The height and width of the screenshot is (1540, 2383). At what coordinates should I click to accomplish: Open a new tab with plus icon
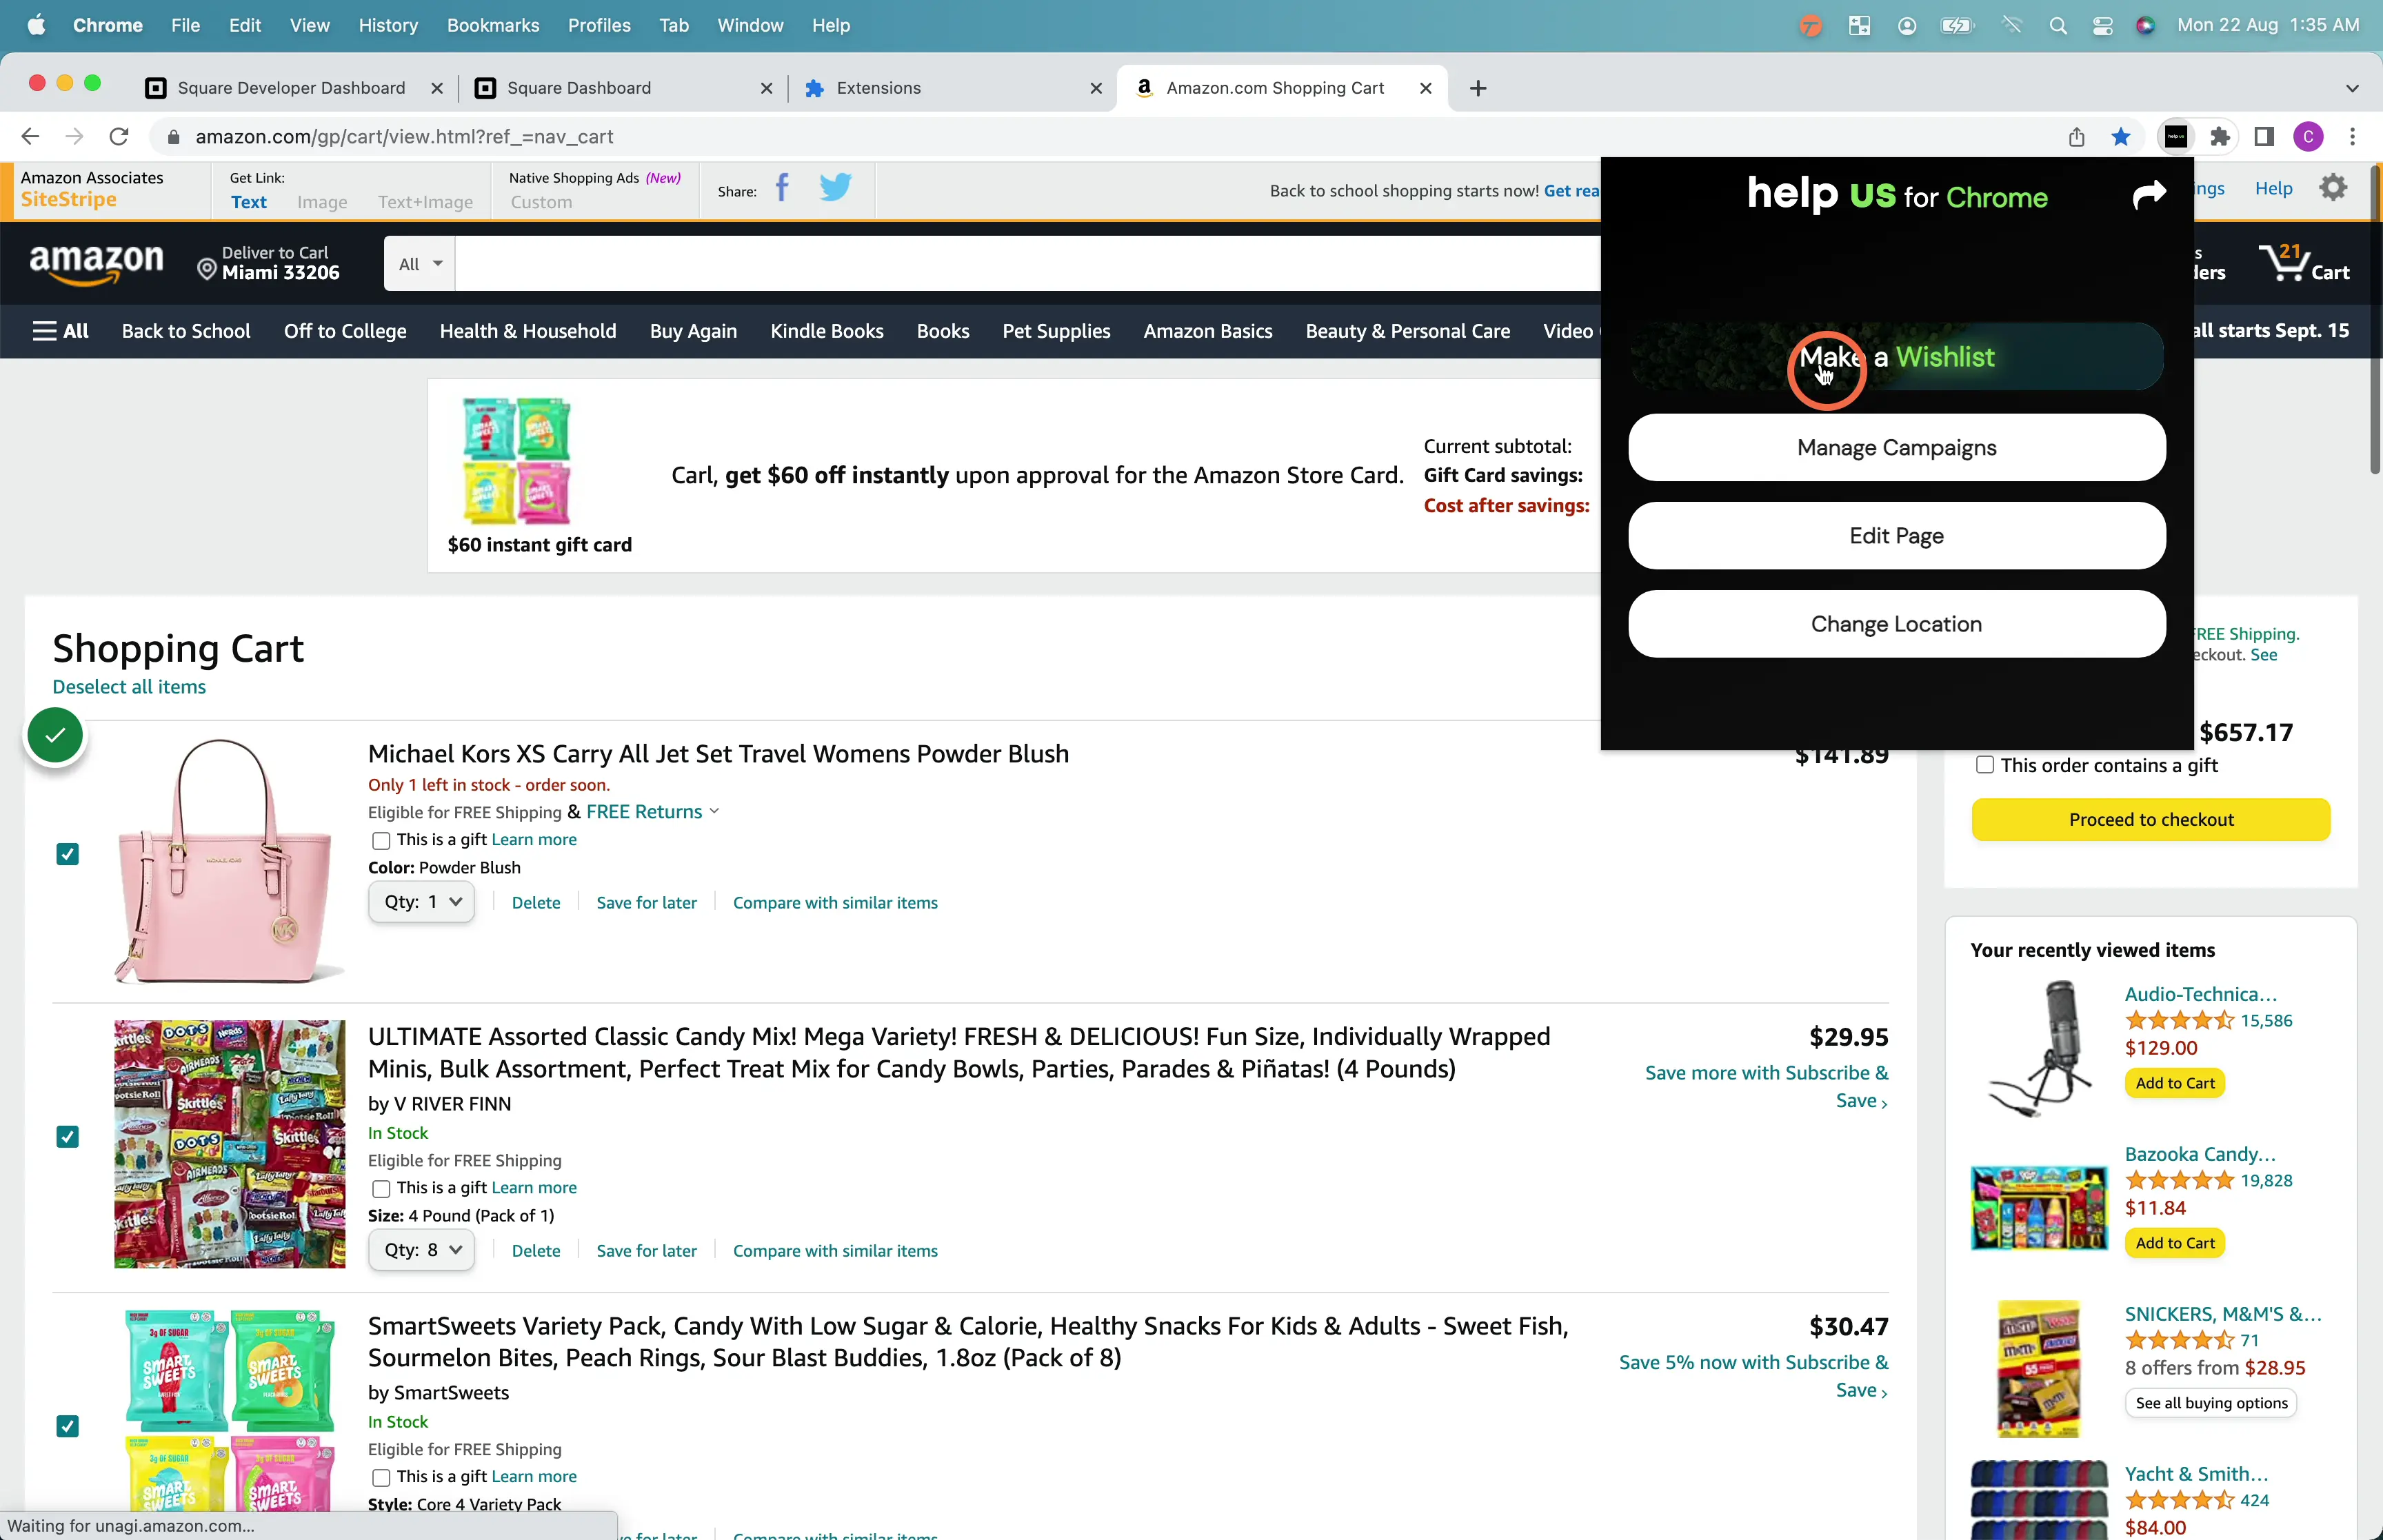pos(1478,88)
